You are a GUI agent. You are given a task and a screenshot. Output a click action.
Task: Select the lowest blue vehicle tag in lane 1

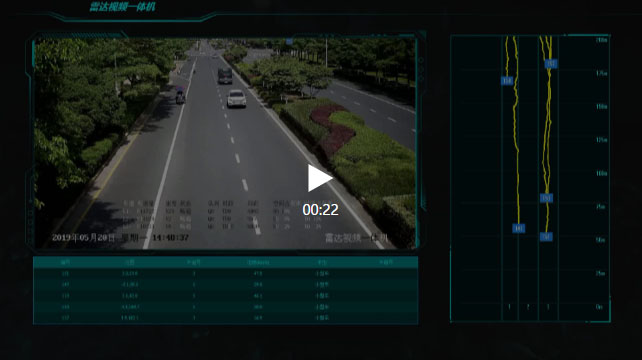518,228
